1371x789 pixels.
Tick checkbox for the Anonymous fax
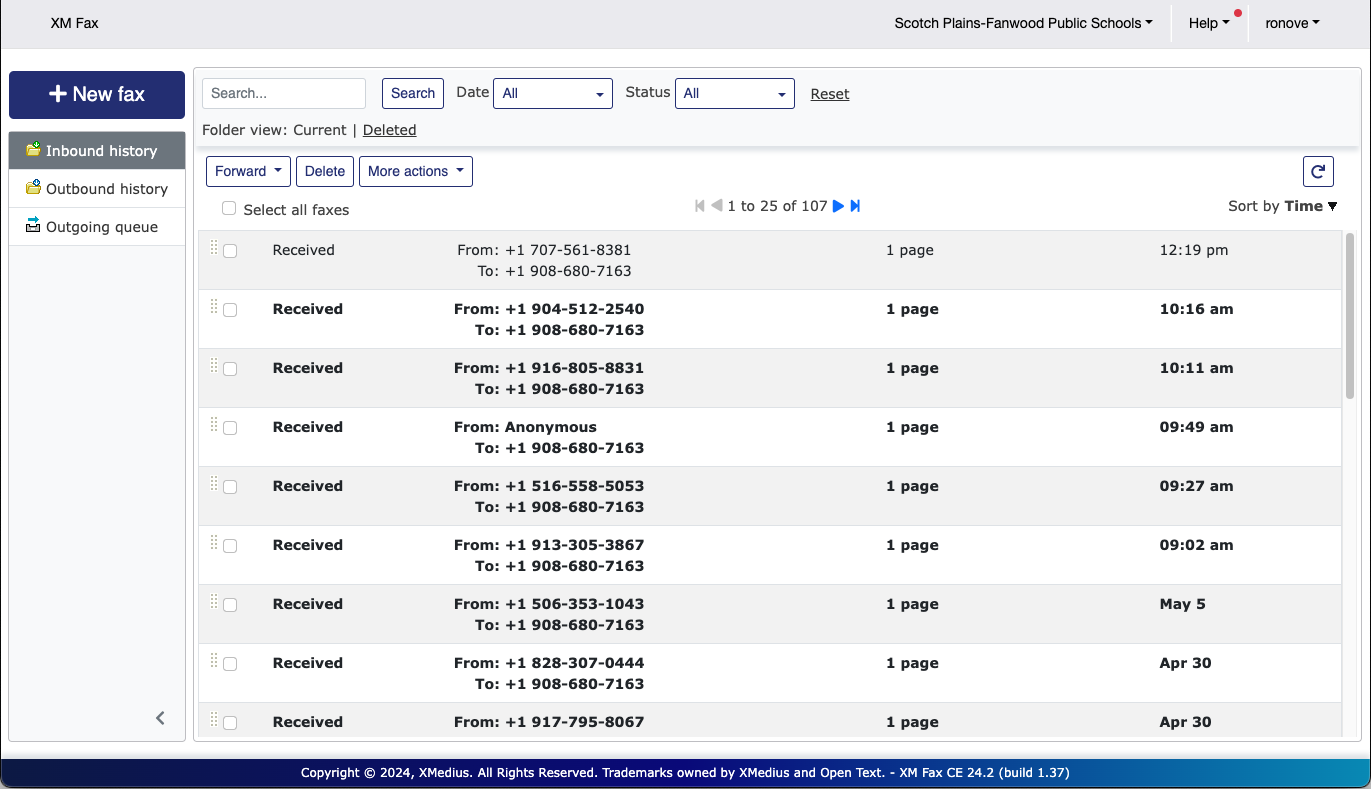(230, 428)
